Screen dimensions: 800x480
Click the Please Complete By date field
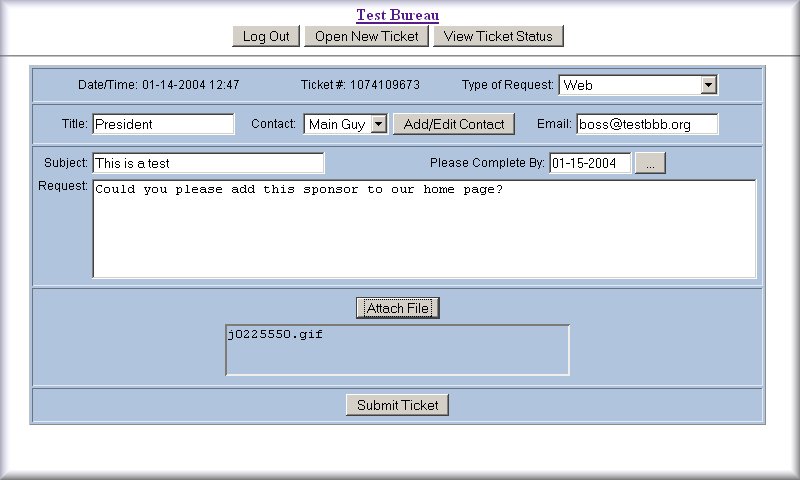coord(590,163)
